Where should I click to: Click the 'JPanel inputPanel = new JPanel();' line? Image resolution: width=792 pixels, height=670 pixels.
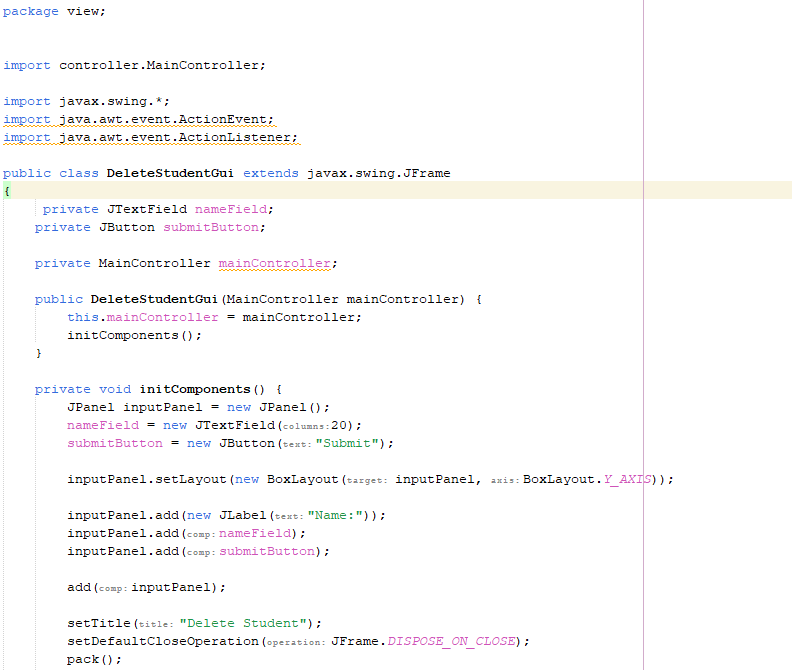(199, 408)
